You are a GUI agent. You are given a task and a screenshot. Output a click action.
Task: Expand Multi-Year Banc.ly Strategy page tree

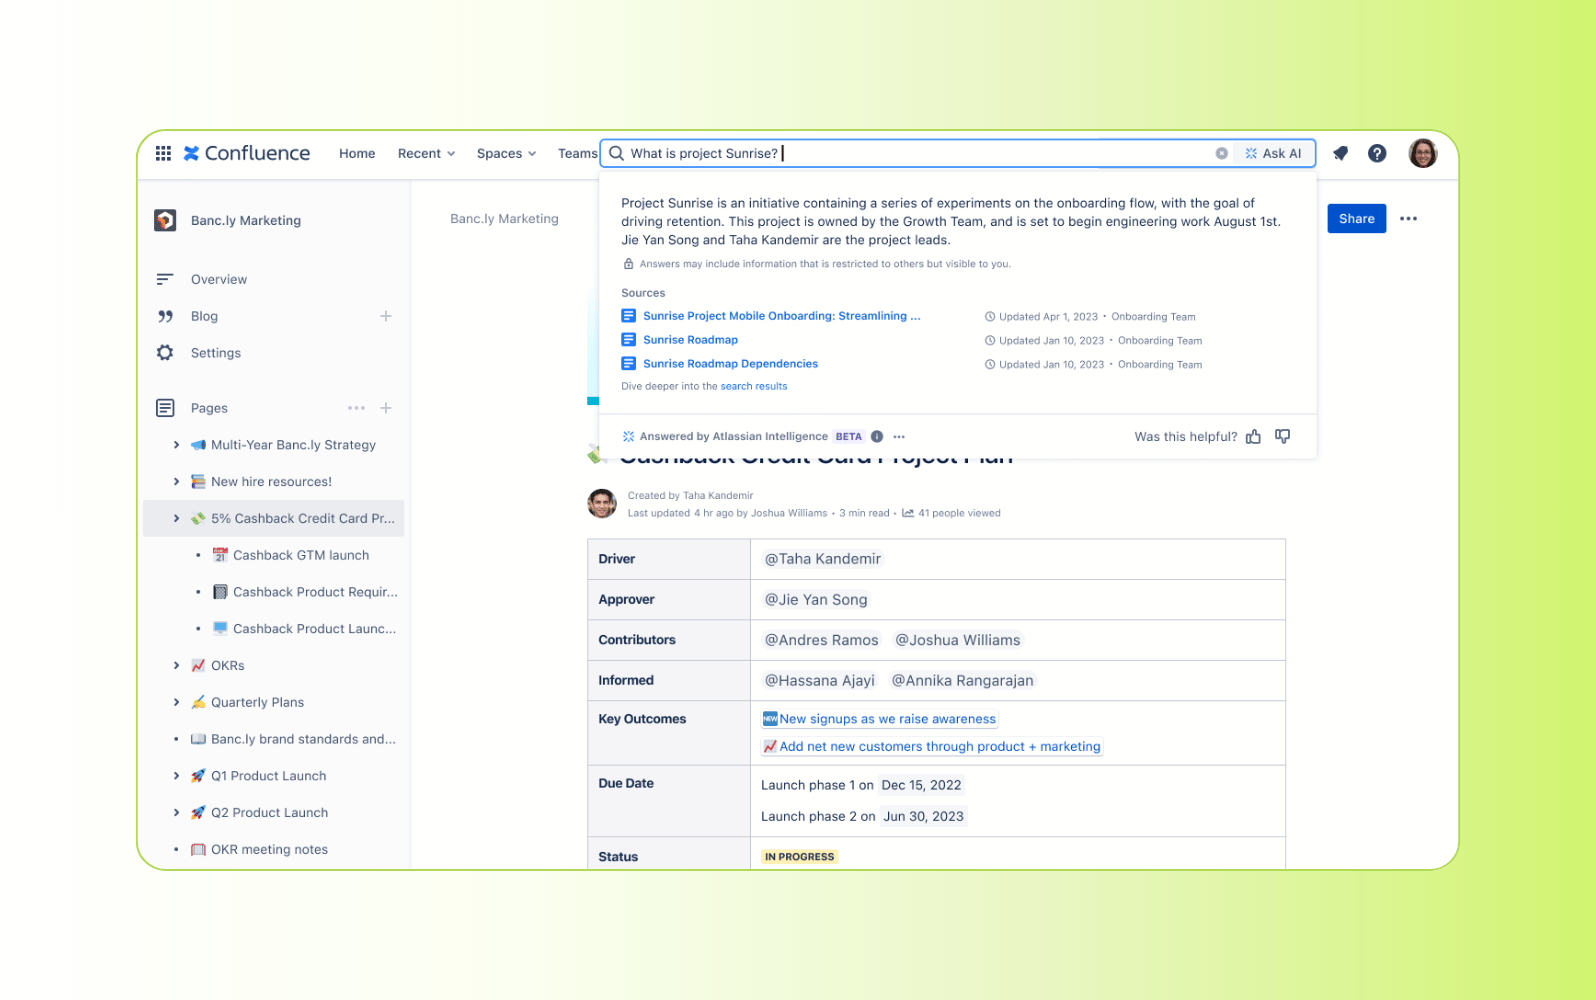[x=176, y=445]
